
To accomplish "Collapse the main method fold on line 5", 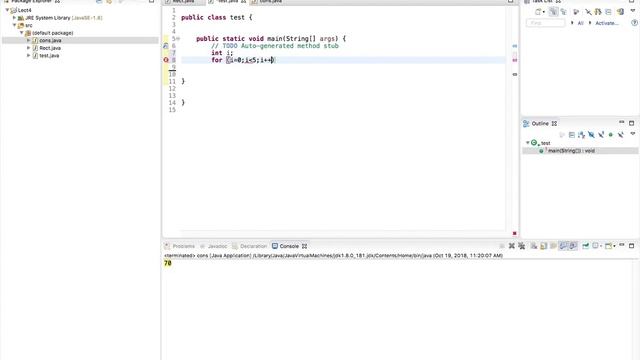I will pos(178,39).
